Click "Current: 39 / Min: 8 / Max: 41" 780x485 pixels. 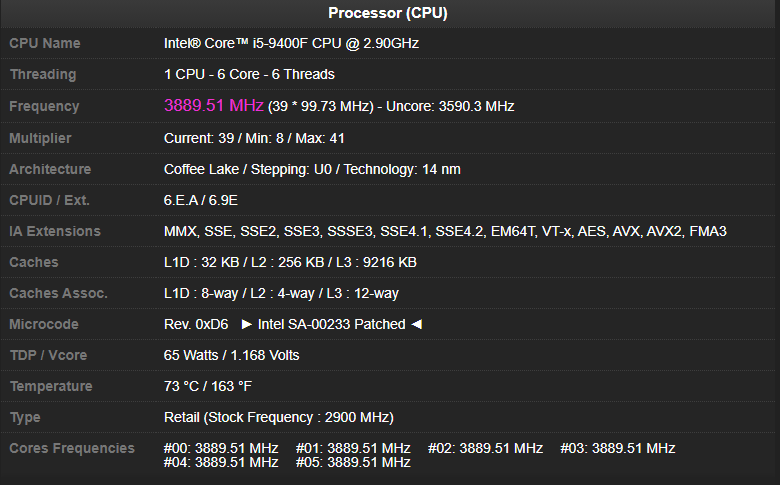coord(254,138)
